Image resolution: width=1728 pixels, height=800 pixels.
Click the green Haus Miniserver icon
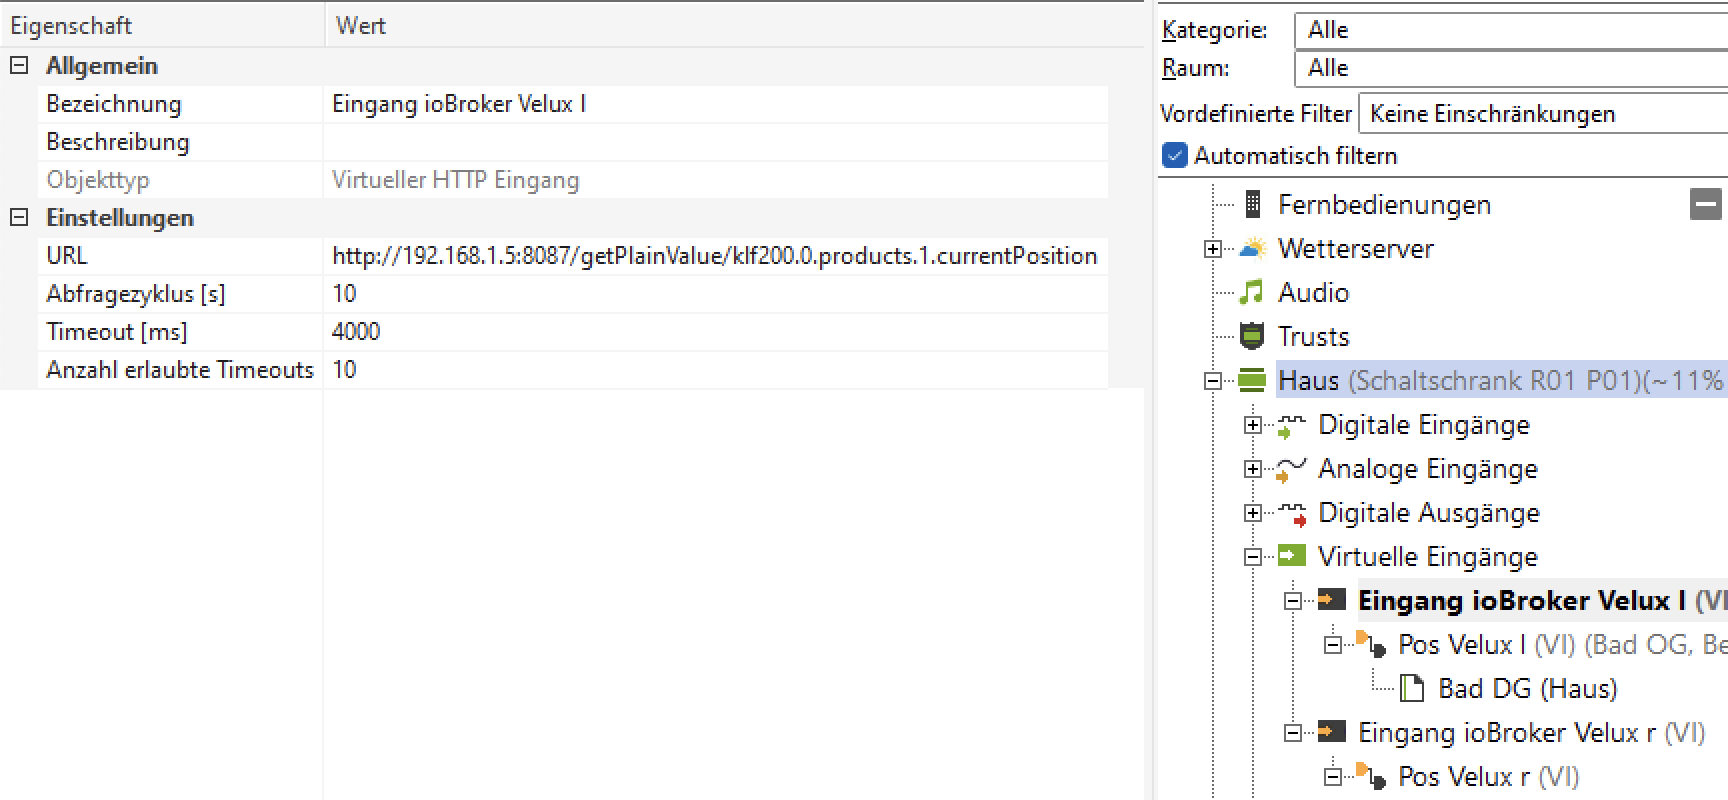(x=1252, y=381)
